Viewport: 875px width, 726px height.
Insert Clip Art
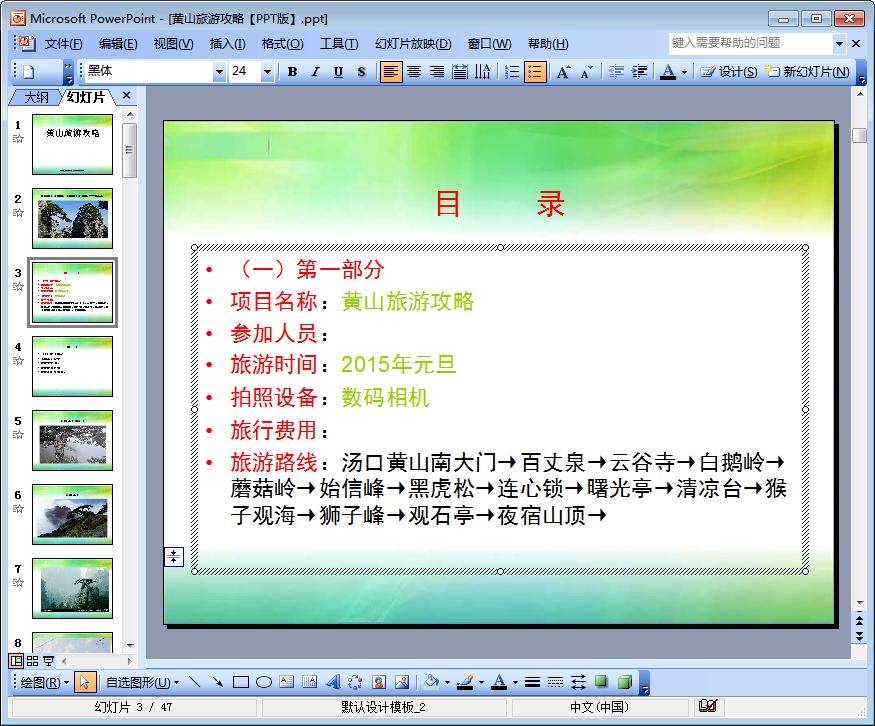click(379, 682)
